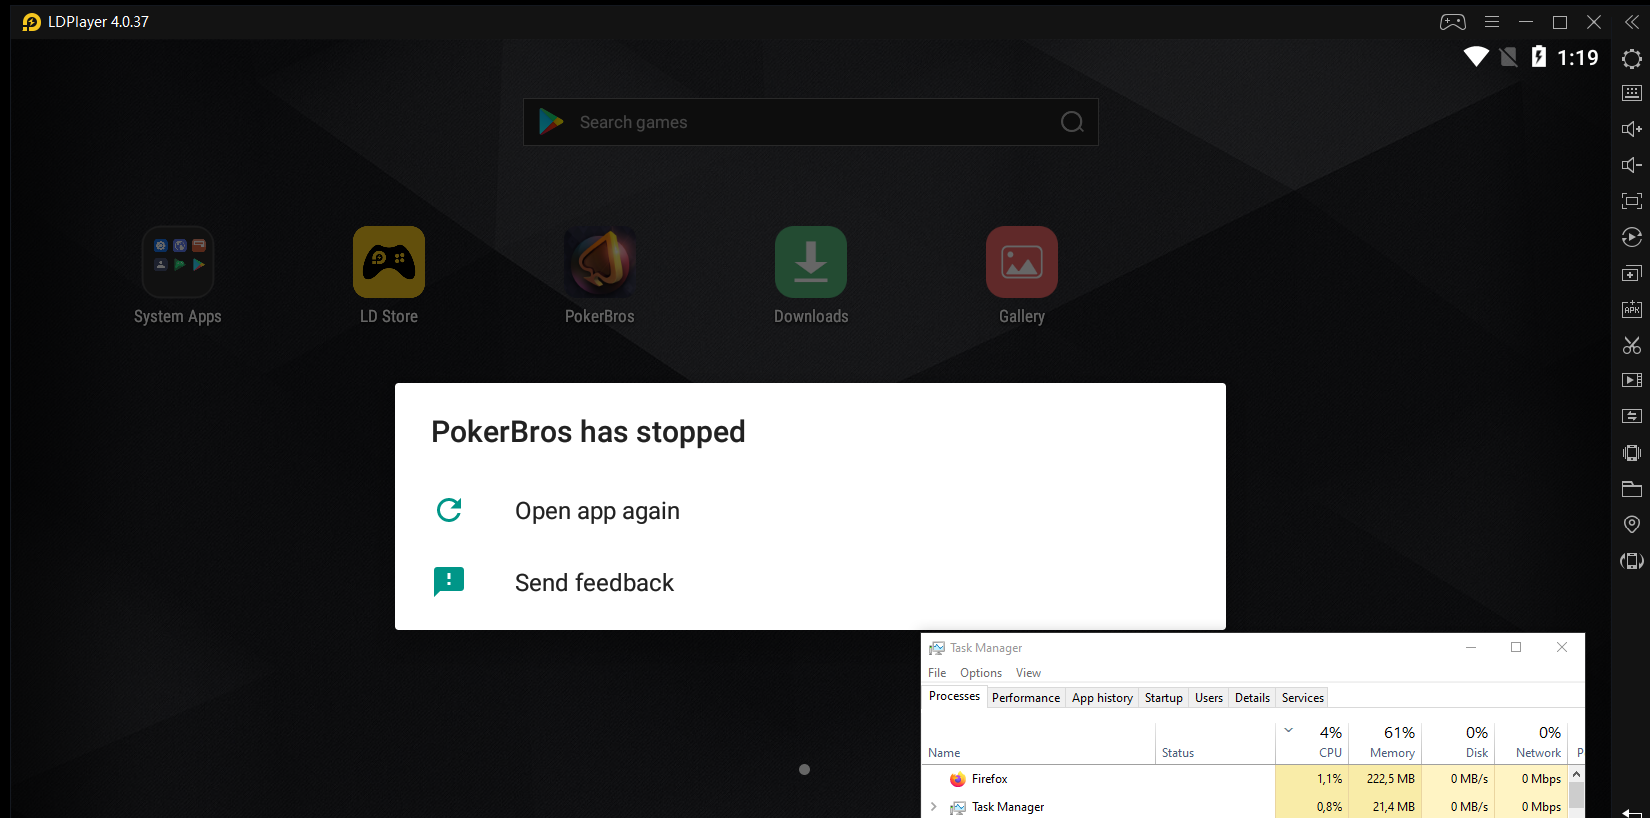1650x818 pixels.
Task: Open shared folder icon in sidebar
Action: pos(1631,489)
